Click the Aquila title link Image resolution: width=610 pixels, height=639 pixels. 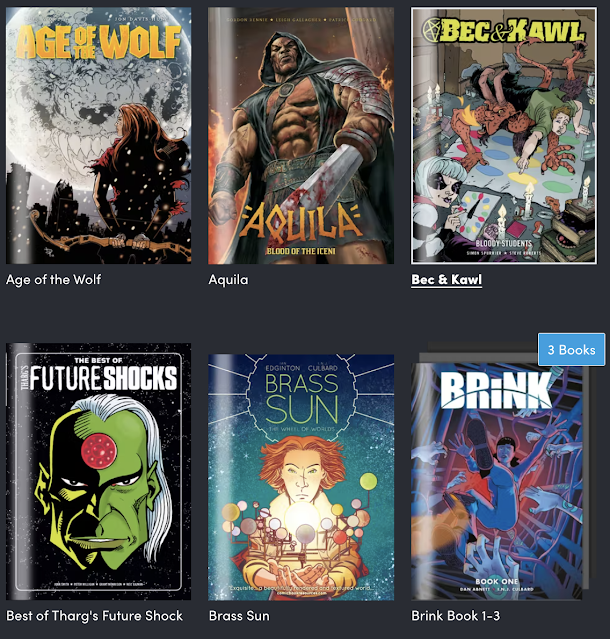tap(228, 280)
